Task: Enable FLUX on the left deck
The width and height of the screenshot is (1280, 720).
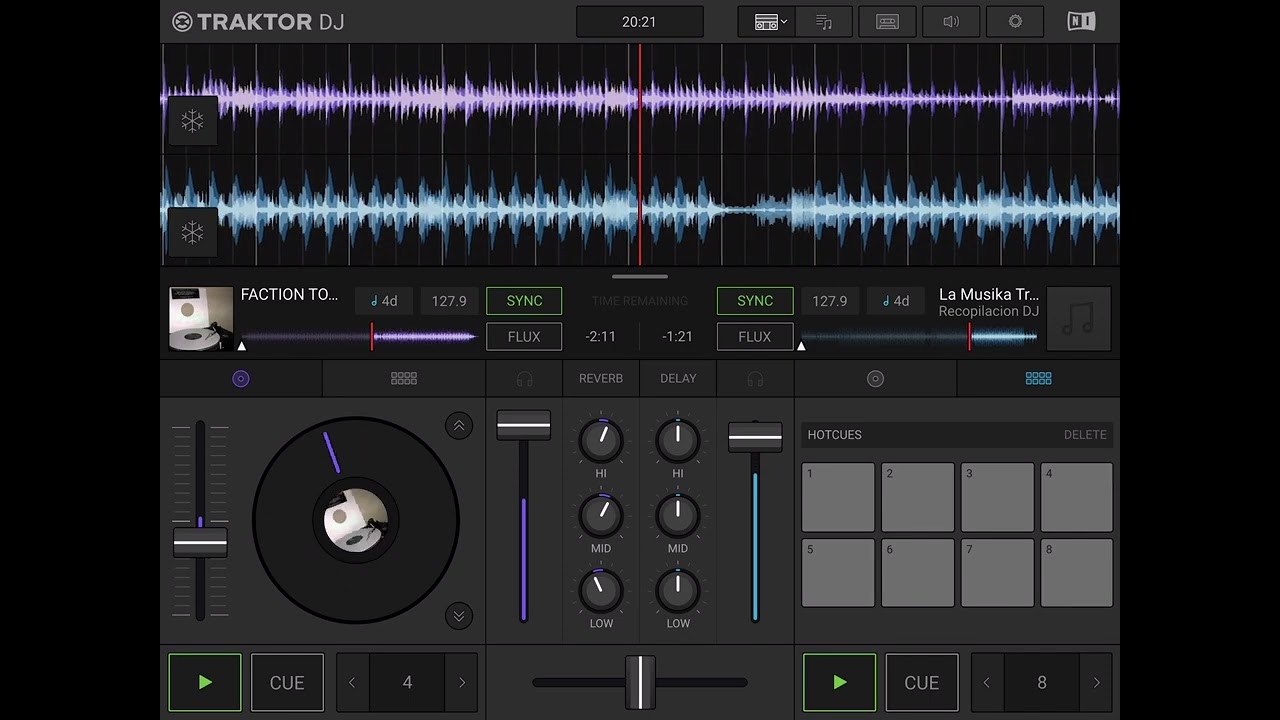Action: [x=524, y=337]
